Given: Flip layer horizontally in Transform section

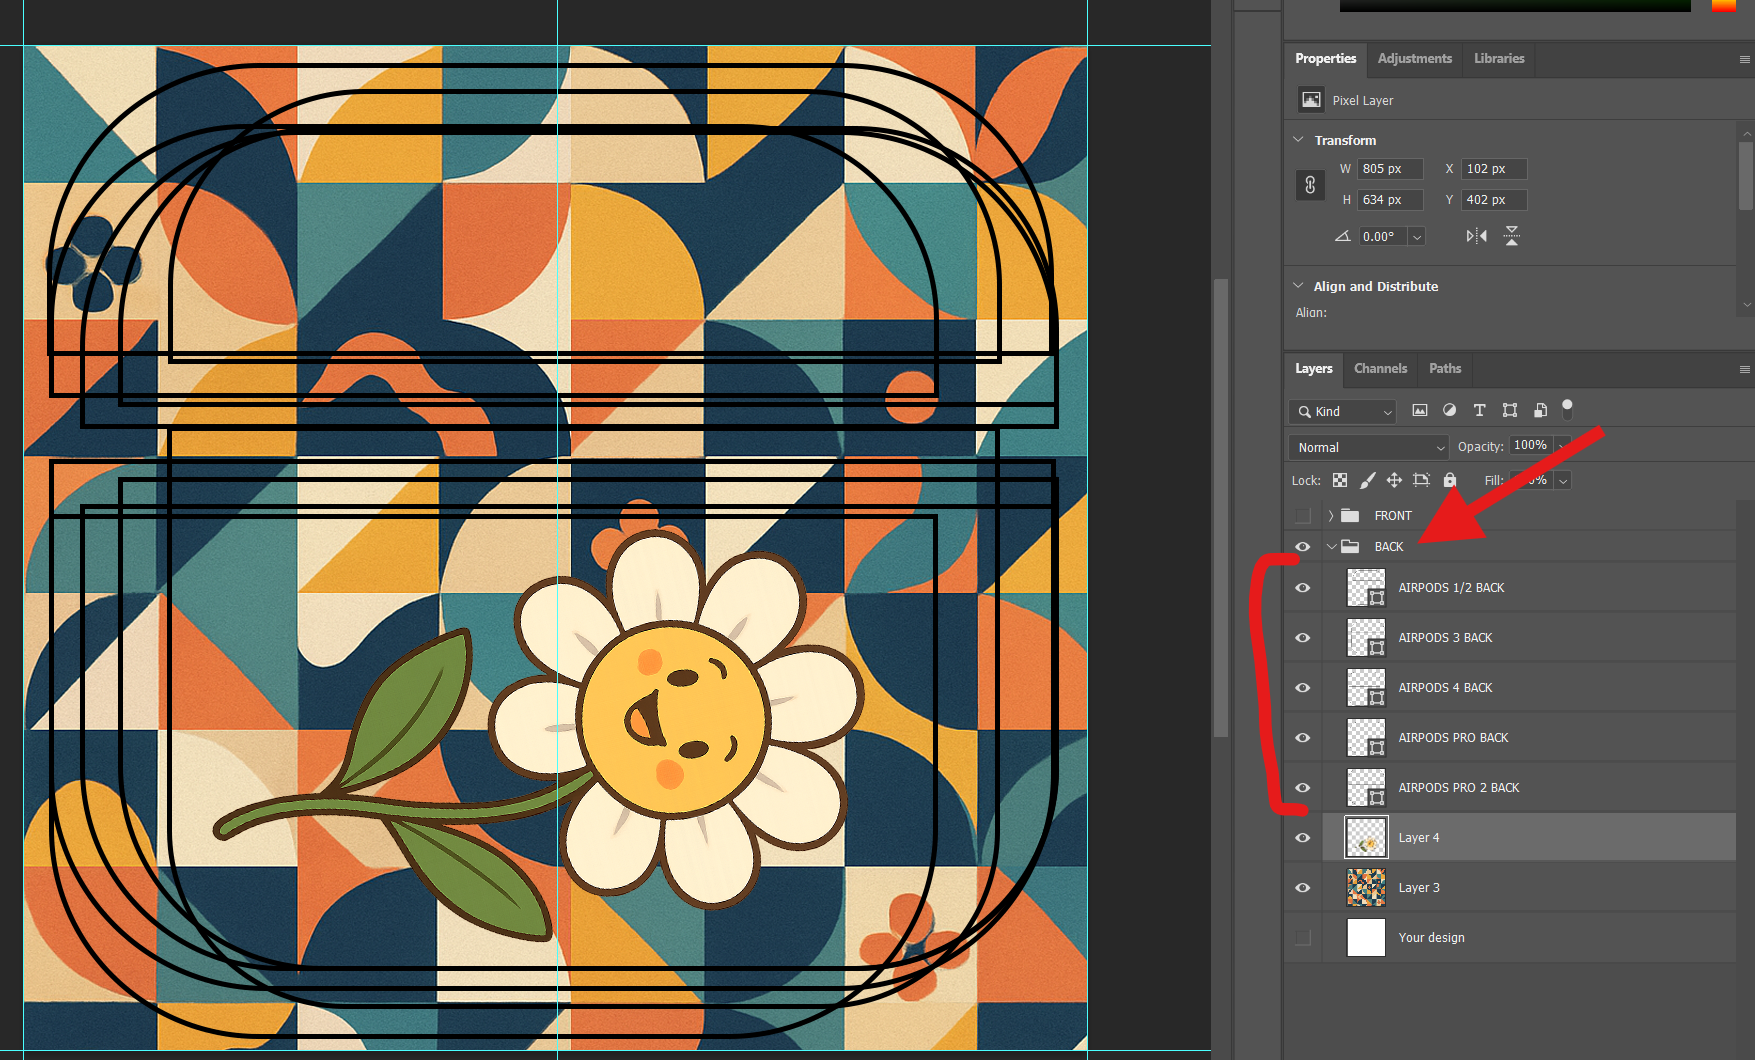Looking at the screenshot, I should [1476, 236].
